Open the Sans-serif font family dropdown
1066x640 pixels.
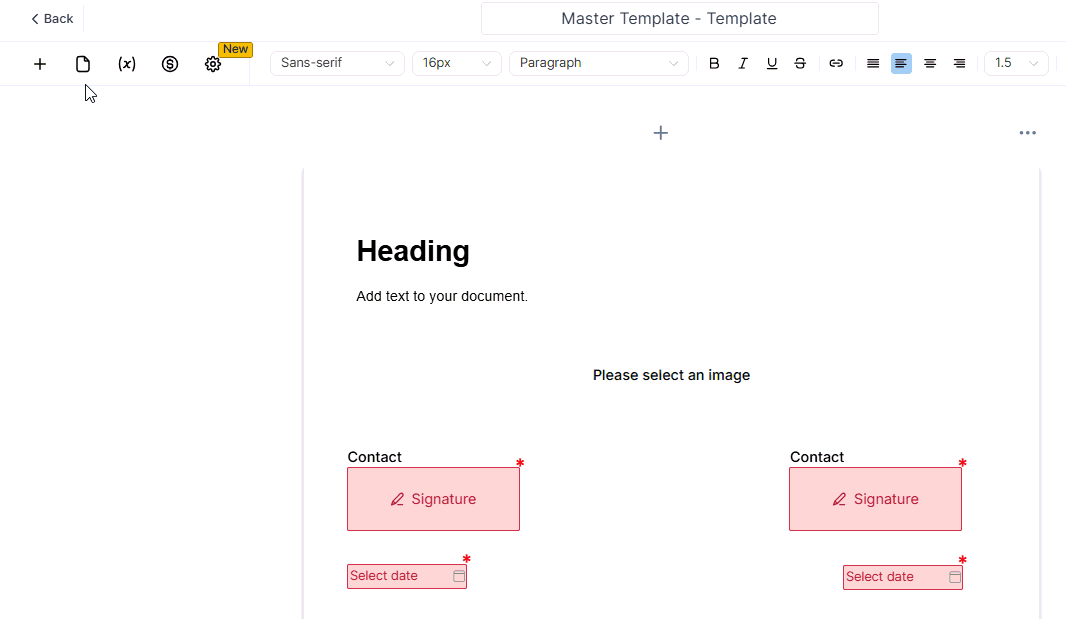click(x=337, y=63)
